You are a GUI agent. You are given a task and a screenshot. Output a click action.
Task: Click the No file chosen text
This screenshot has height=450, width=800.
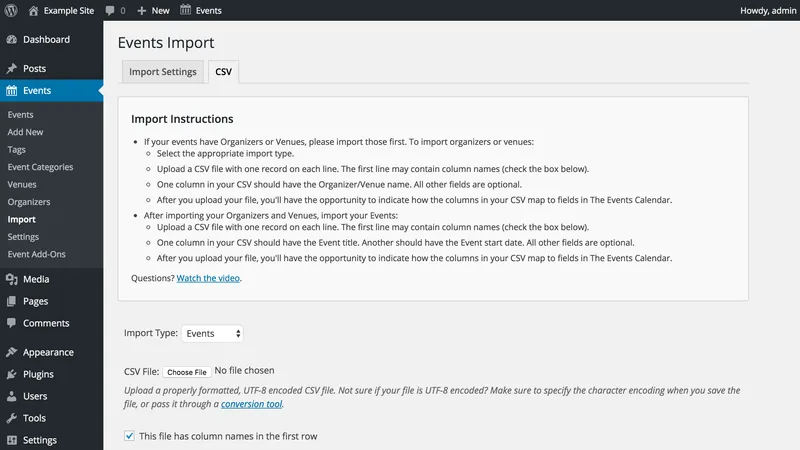(x=244, y=370)
